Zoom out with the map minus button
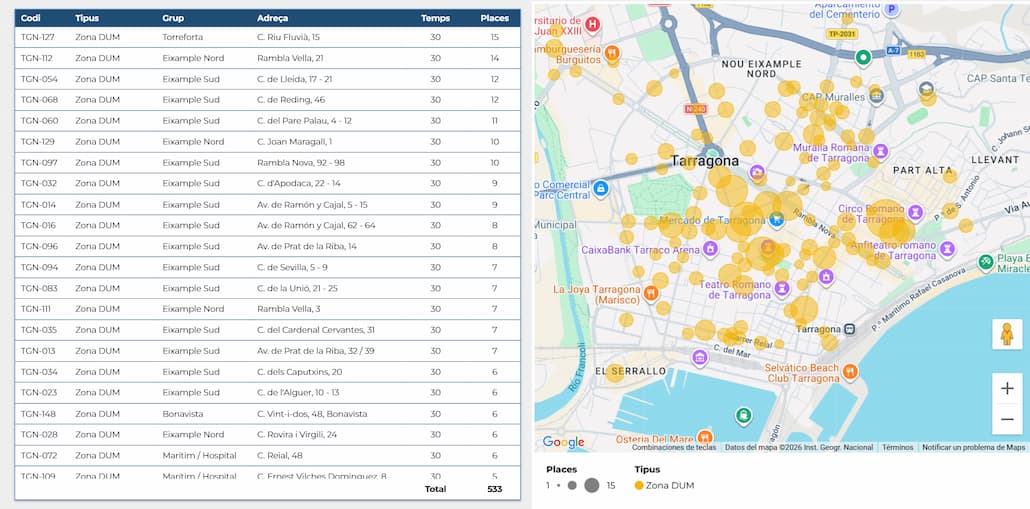Screen dimensions: 1030x509 [1007, 419]
